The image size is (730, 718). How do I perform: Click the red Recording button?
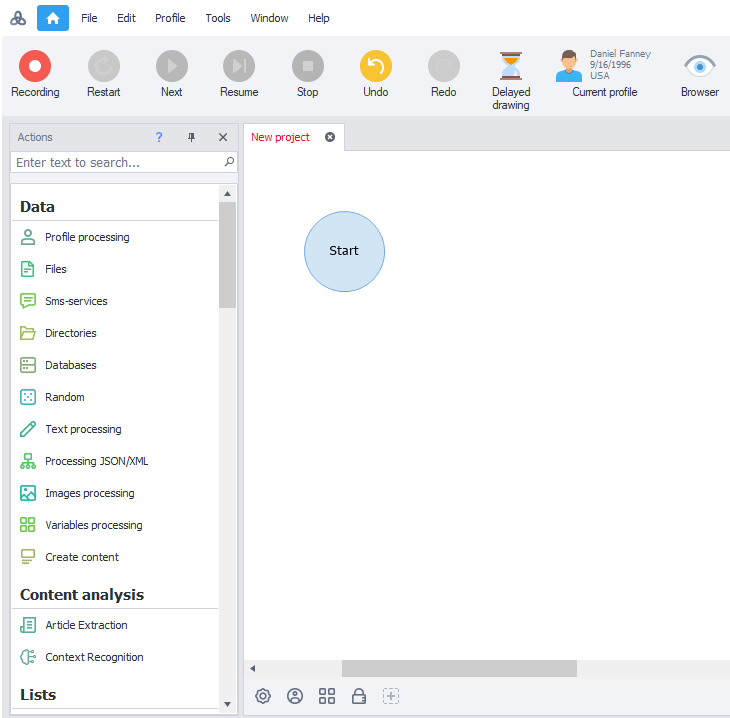point(35,67)
